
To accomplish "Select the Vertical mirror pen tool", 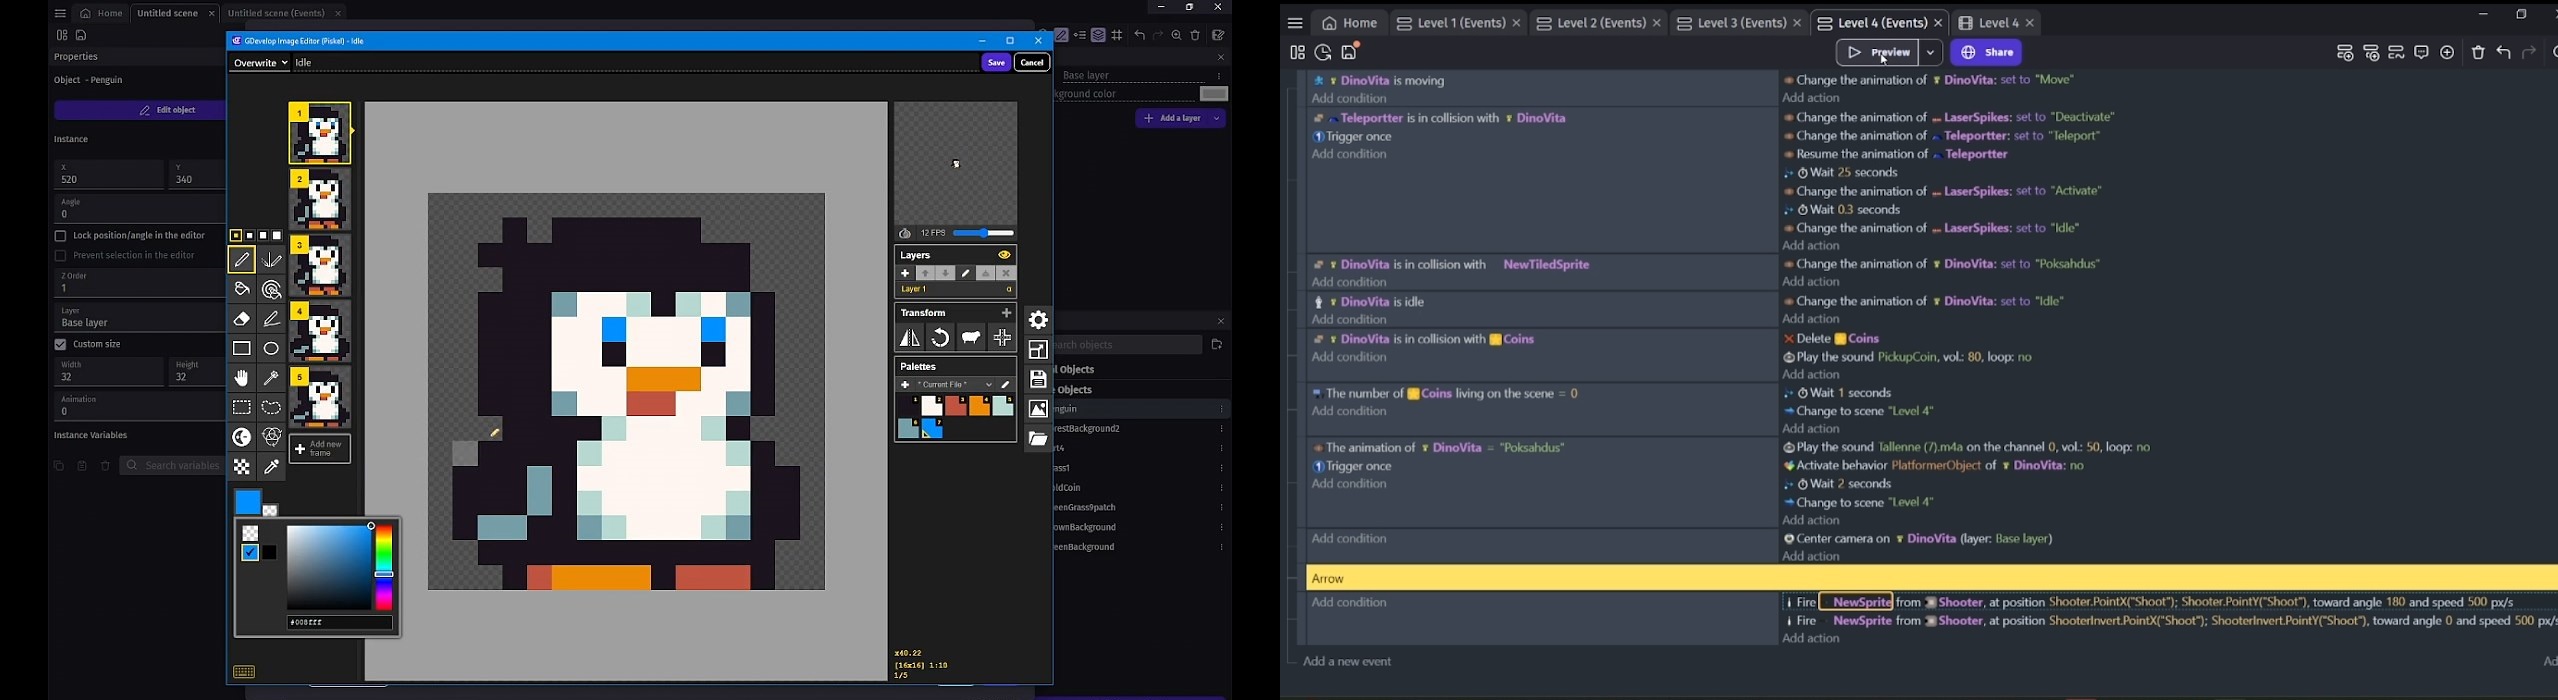I will [272, 261].
